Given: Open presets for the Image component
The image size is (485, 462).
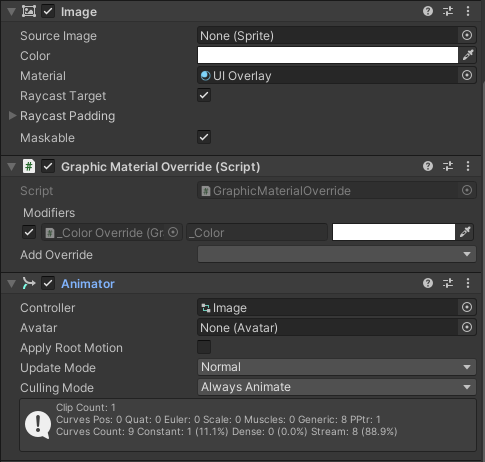Looking at the screenshot, I should [448, 11].
